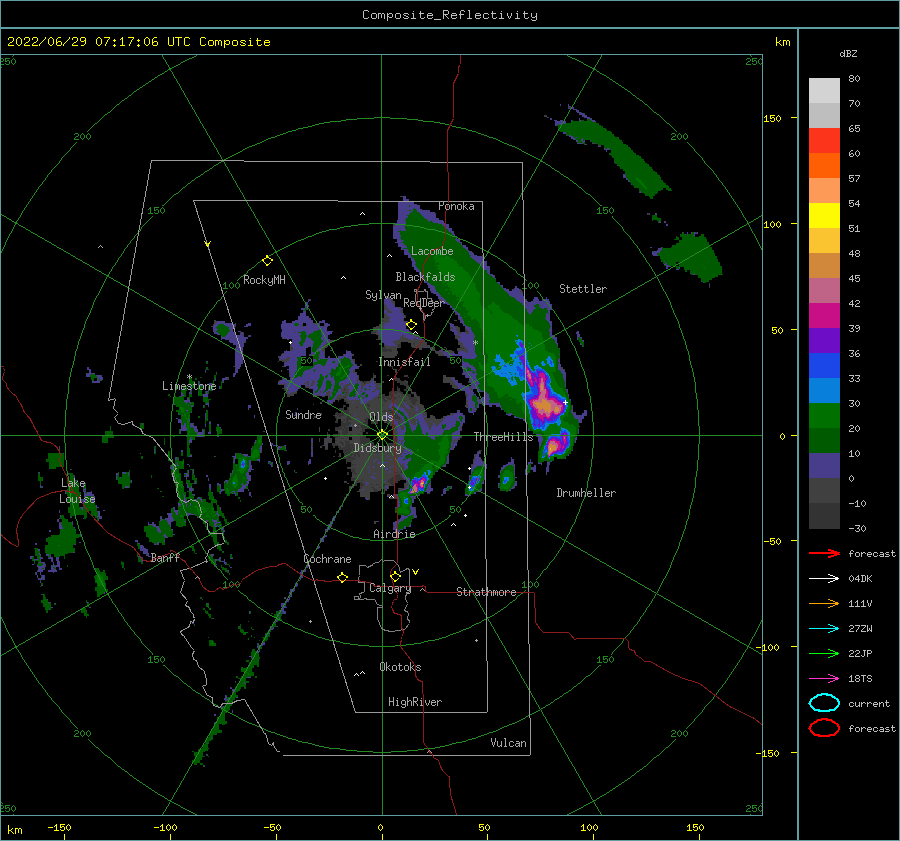Click the Strathmore city label
The height and width of the screenshot is (841, 900).
pos(487,592)
